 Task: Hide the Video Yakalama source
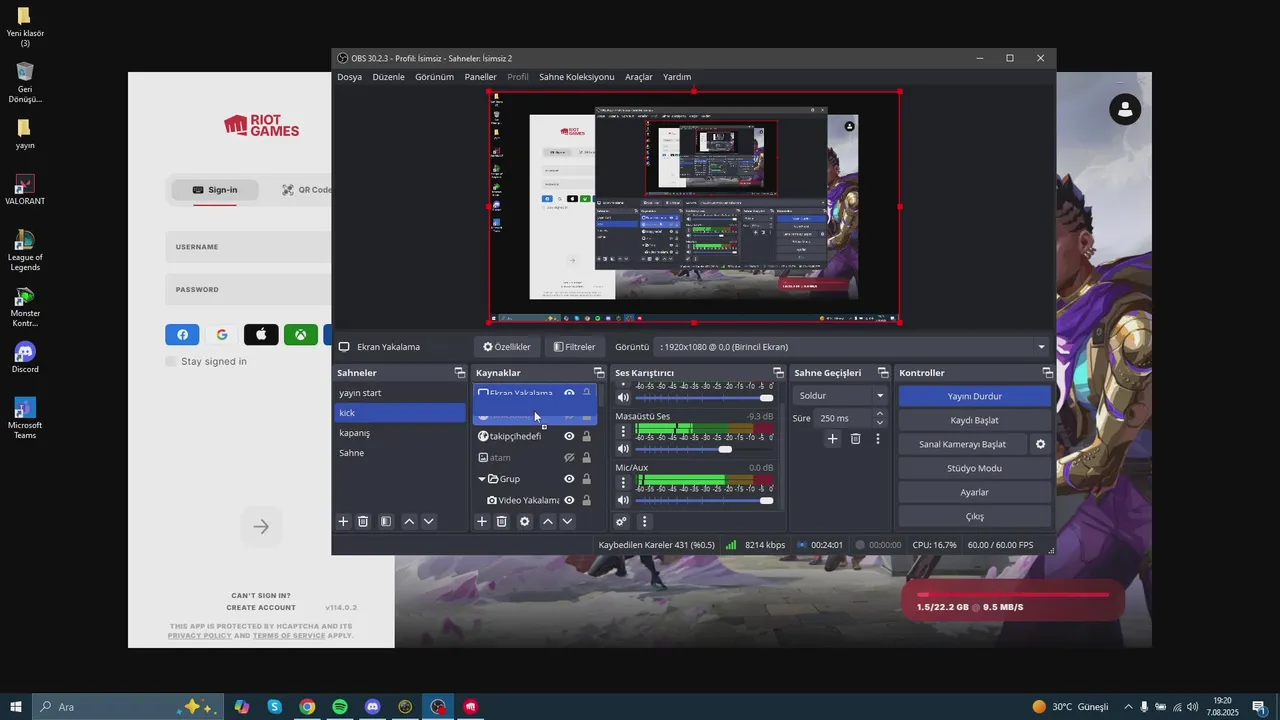[x=569, y=500]
